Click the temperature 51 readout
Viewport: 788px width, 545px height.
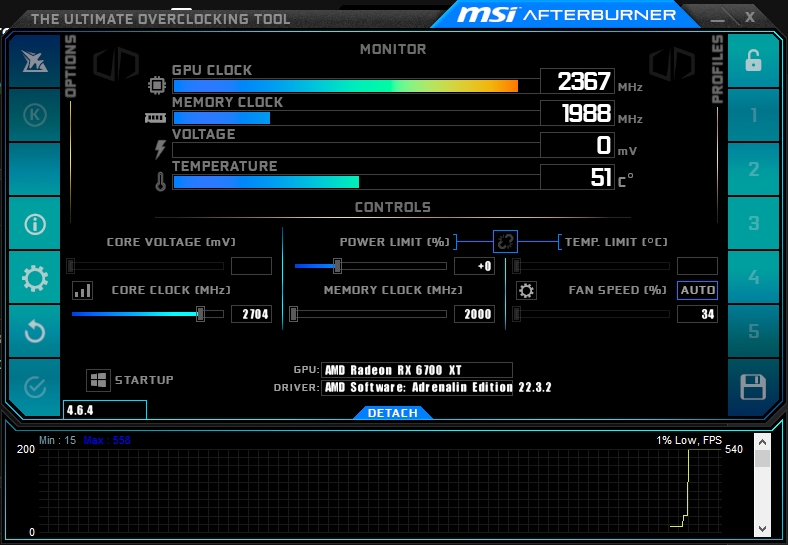click(577, 177)
